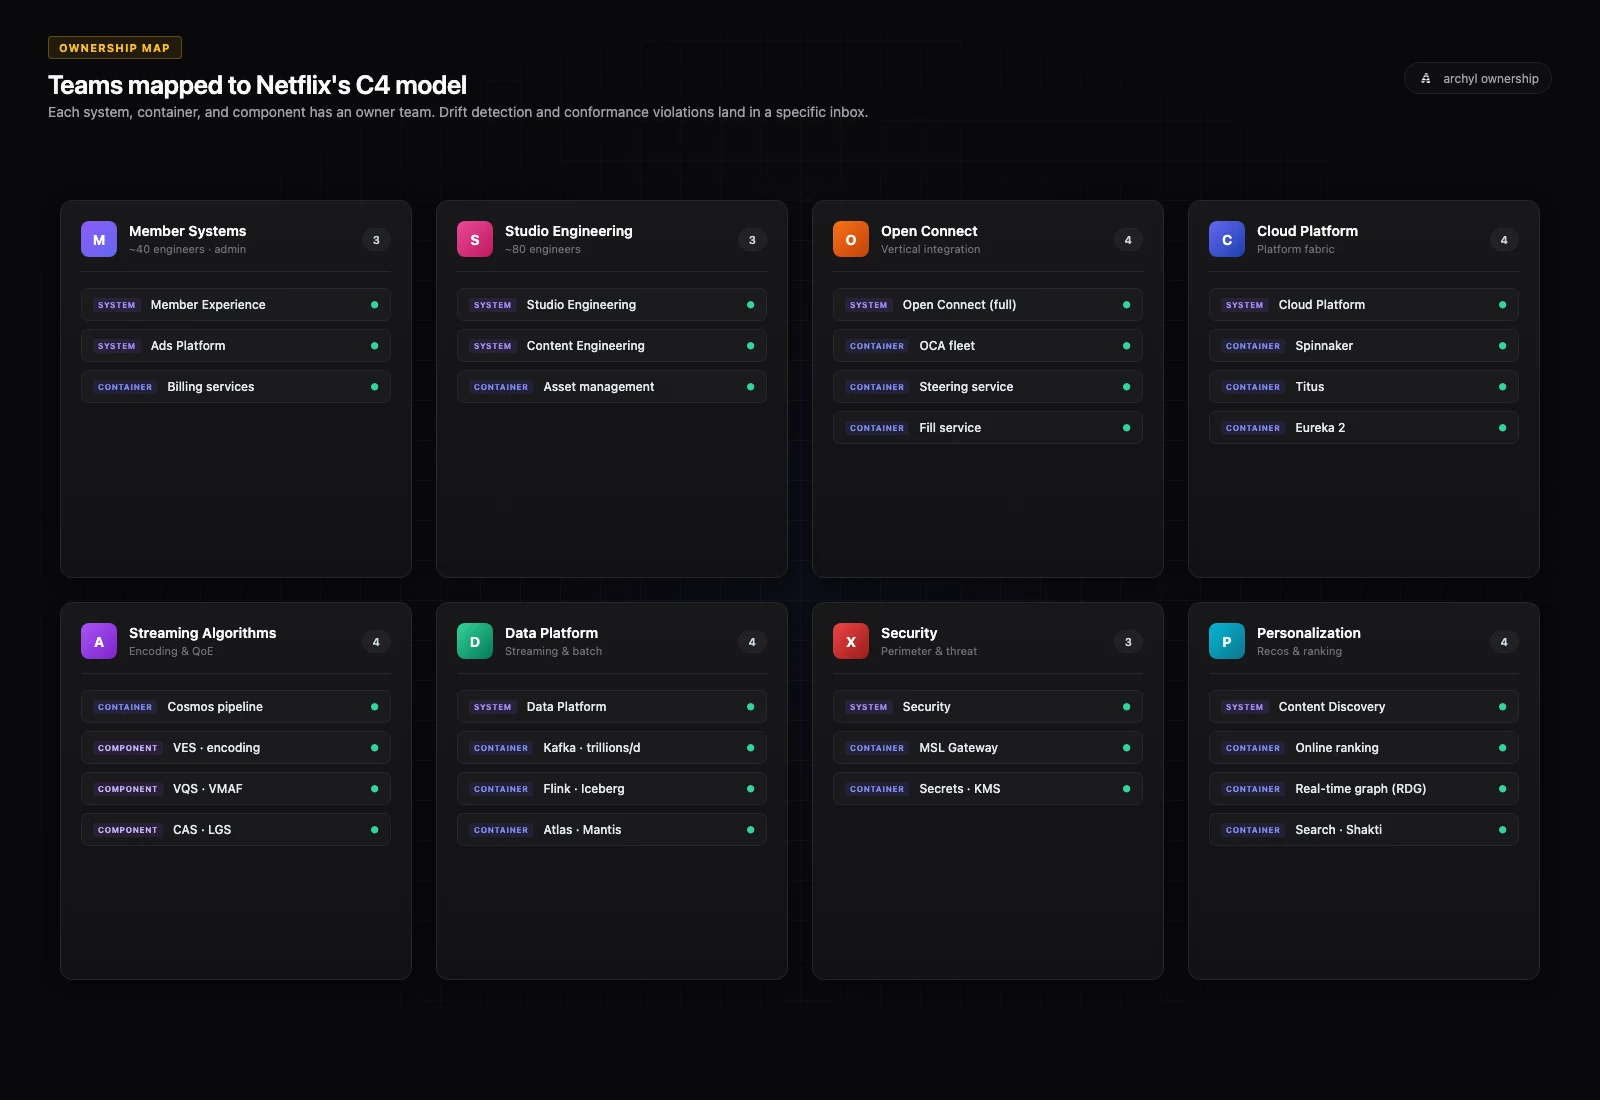Select the MSL Gateway container row
Viewport: 1600px width, 1100px height.
(x=988, y=748)
